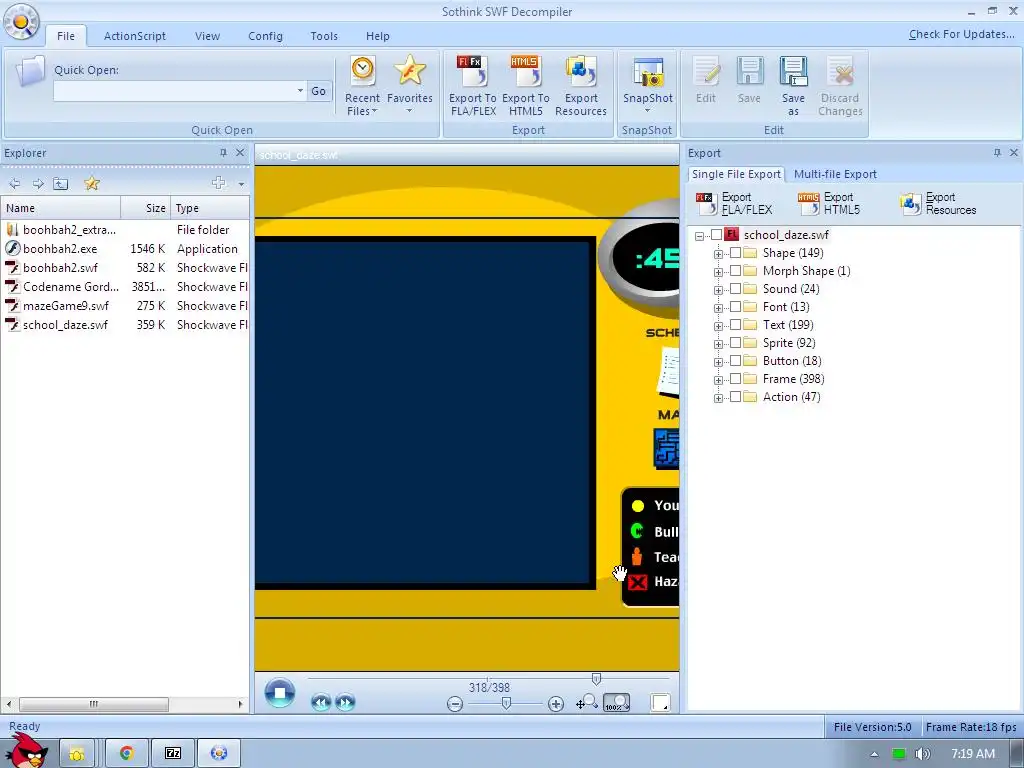
Task: Open the Help ribbon tab
Action: click(x=377, y=36)
